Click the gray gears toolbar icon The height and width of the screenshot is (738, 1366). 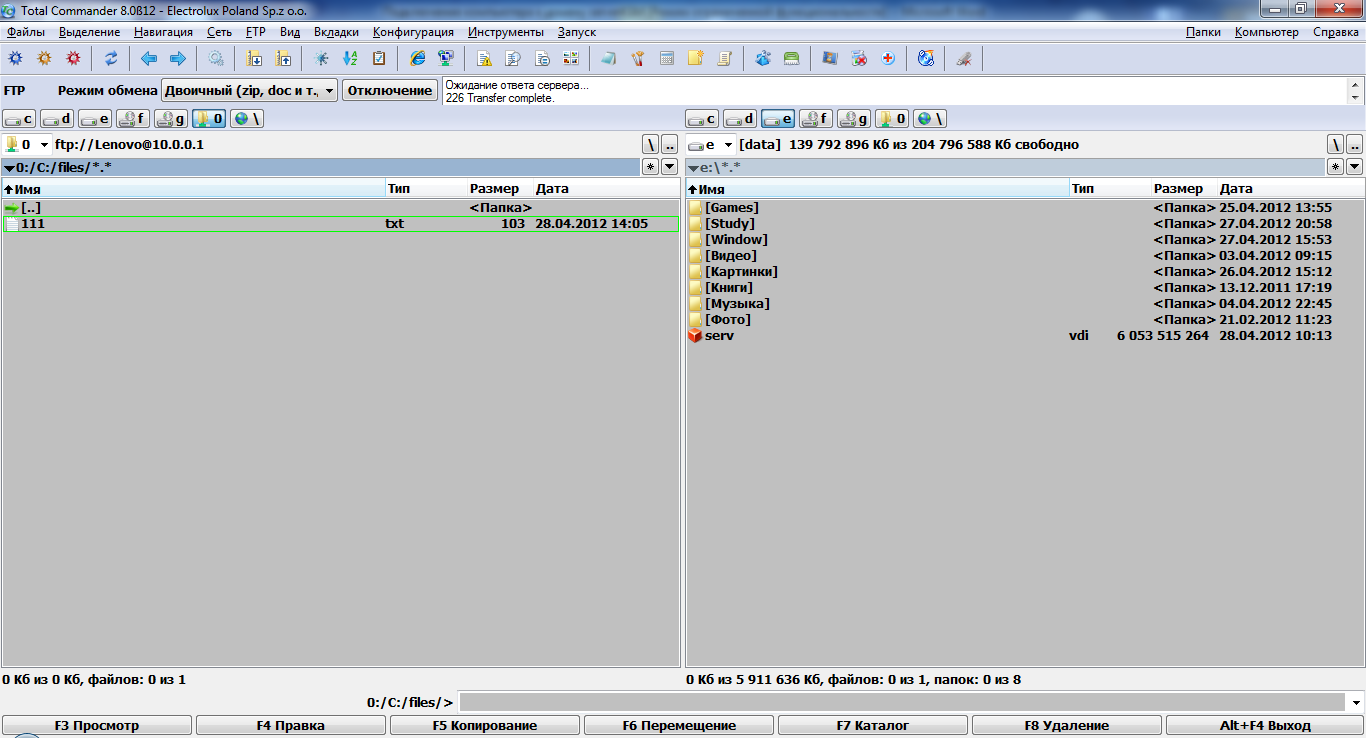click(x=216, y=58)
